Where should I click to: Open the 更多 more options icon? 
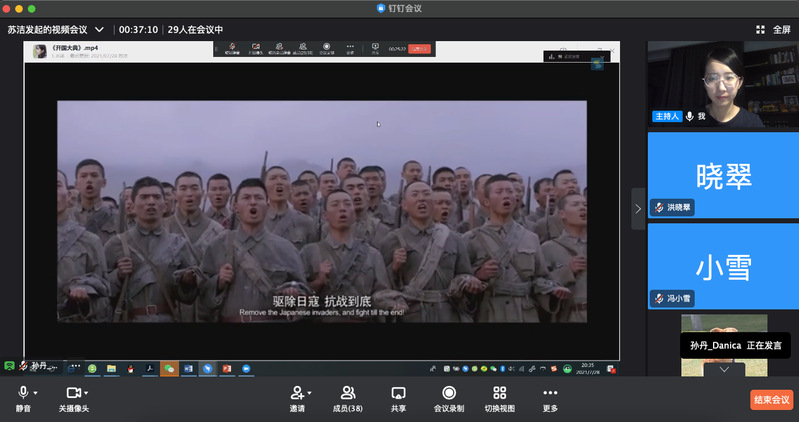click(550, 393)
